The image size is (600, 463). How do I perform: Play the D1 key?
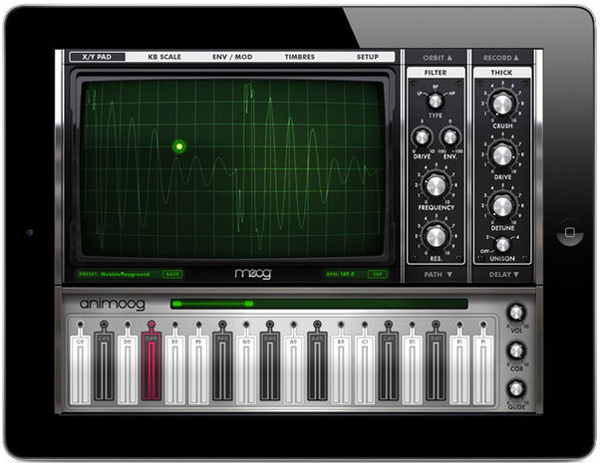tap(412, 369)
